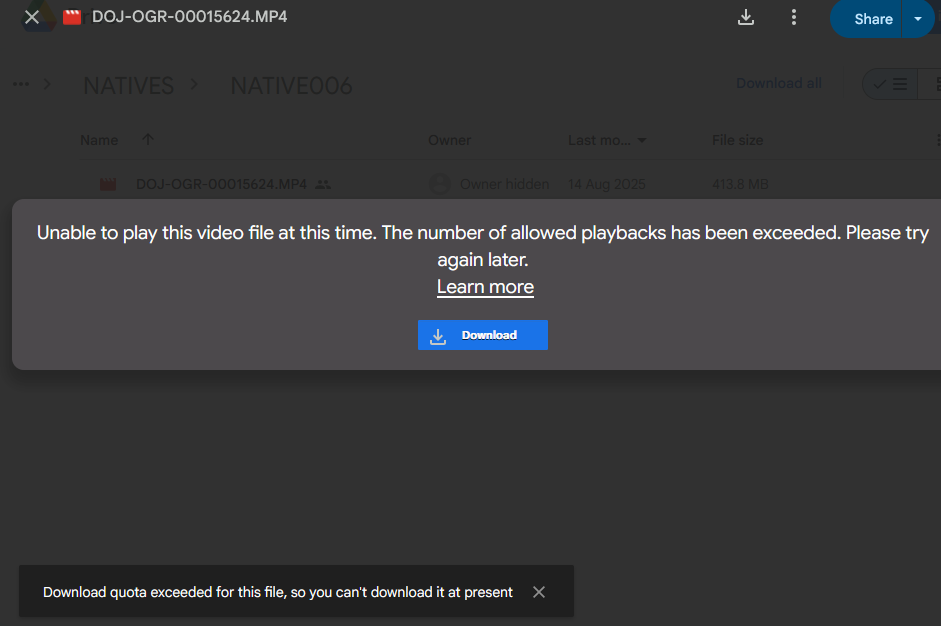Select the DOJ-OGR-00015624.MP4 file row name
The height and width of the screenshot is (626, 941).
[x=221, y=184]
